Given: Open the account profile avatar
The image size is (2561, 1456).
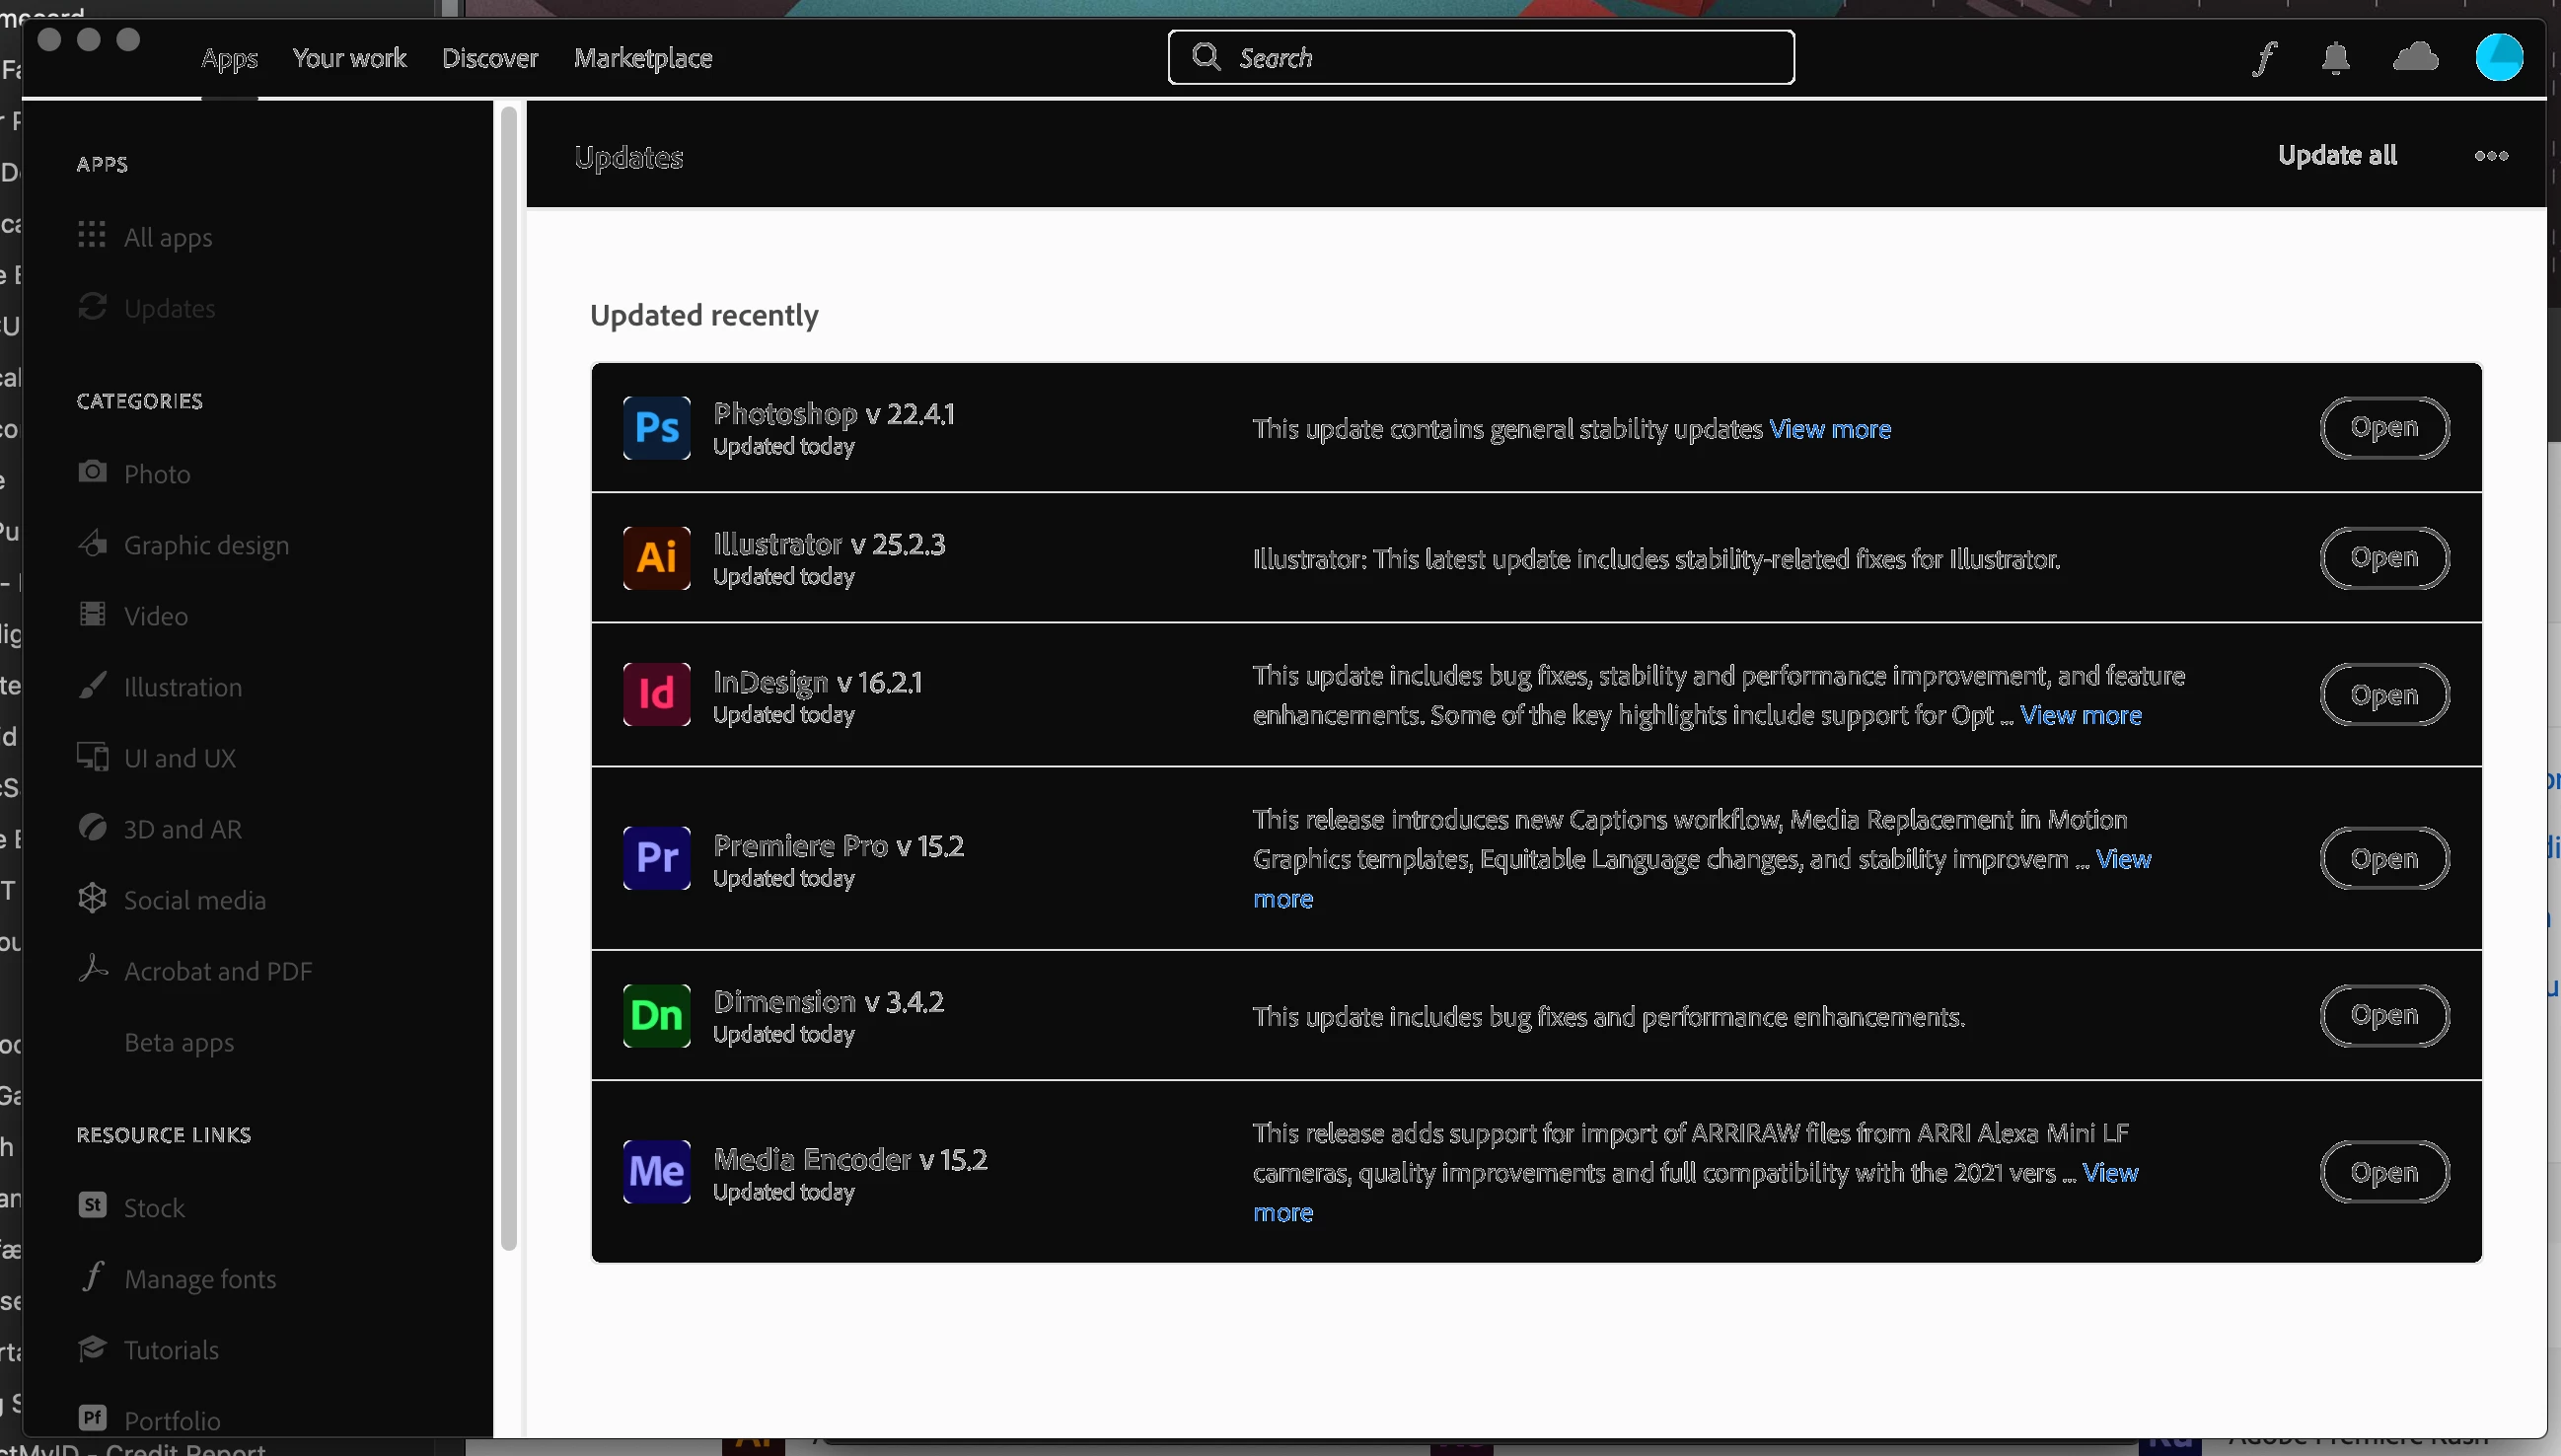Looking at the screenshot, I should [2498, 57].
